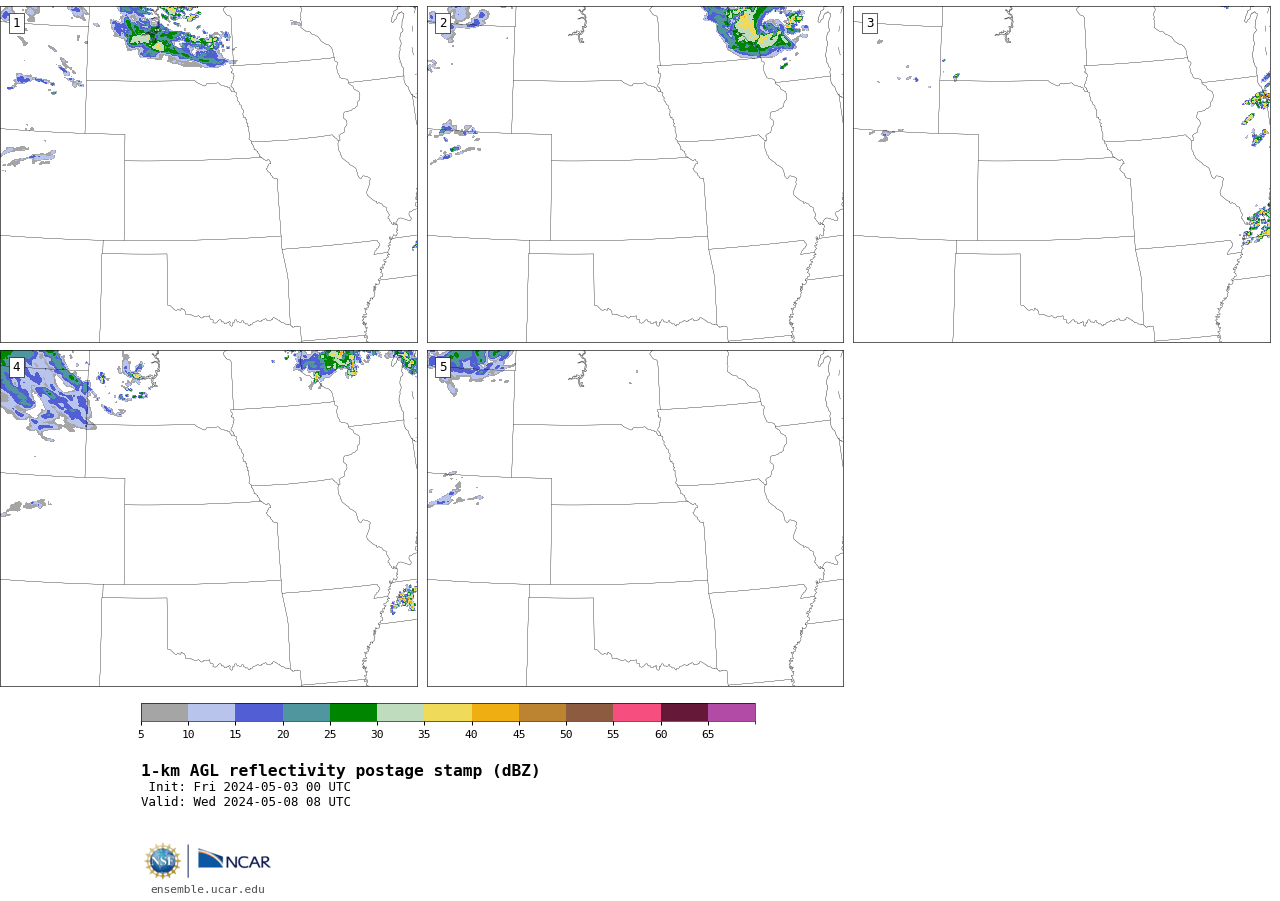Open ensemble member 3 reflectivity map
Viewport: 1280px width, 901px height.
coord(1061,175)
